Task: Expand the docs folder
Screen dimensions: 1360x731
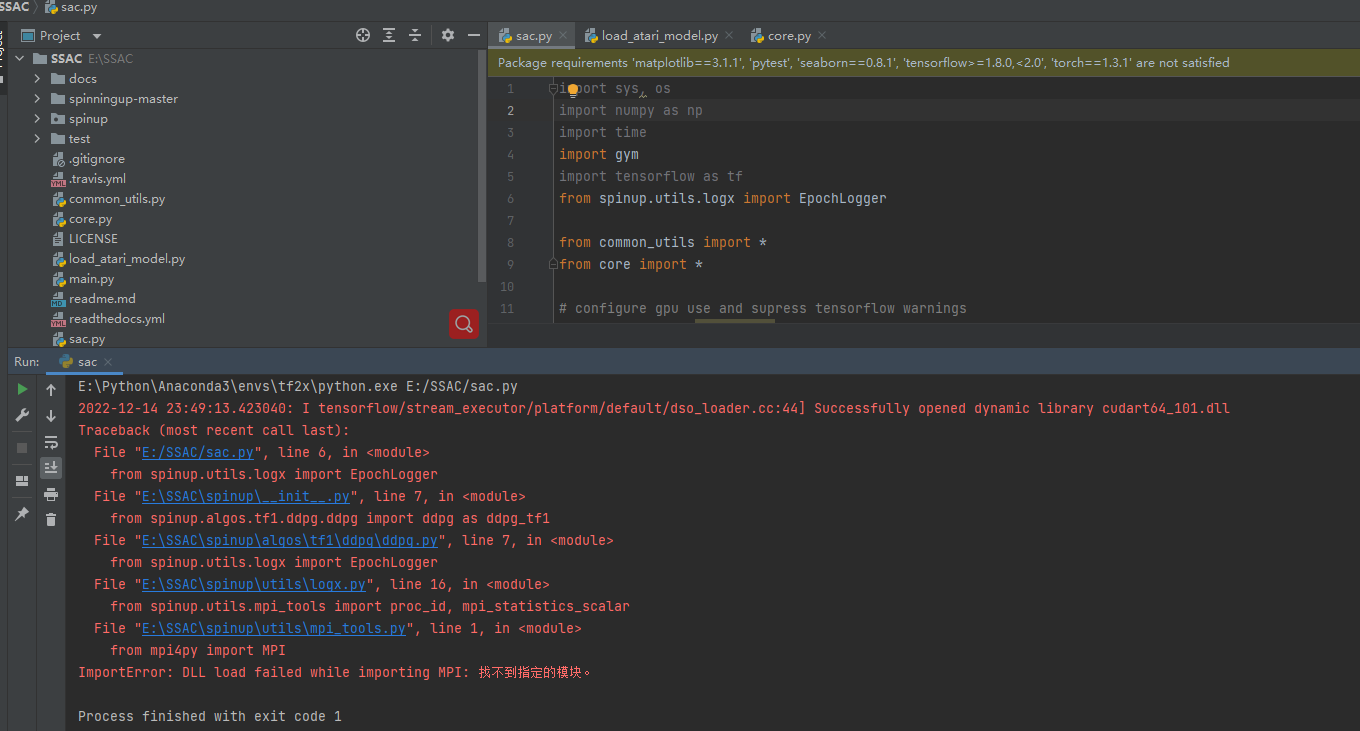Action: (x=37, y=79)
